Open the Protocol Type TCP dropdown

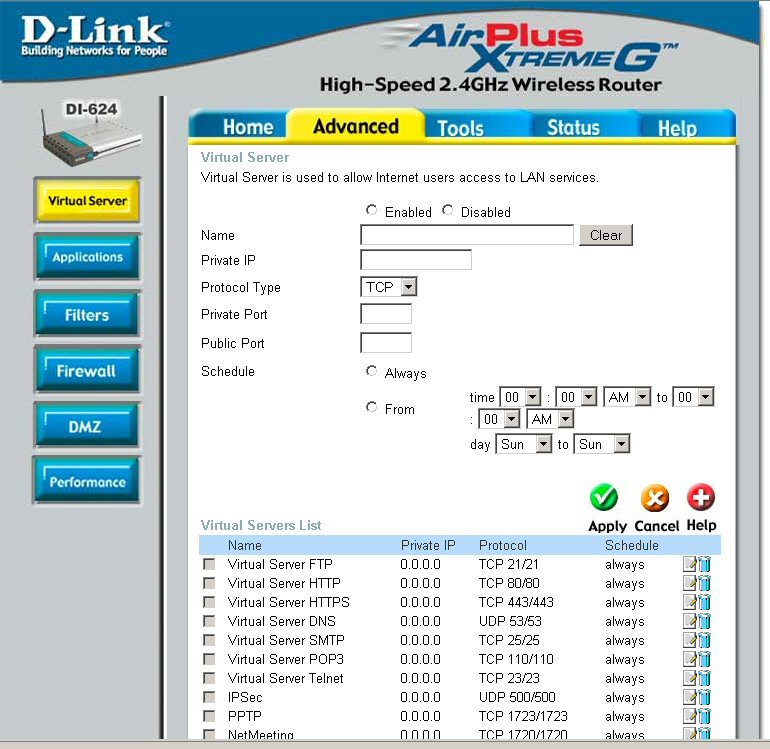(388, 287)
